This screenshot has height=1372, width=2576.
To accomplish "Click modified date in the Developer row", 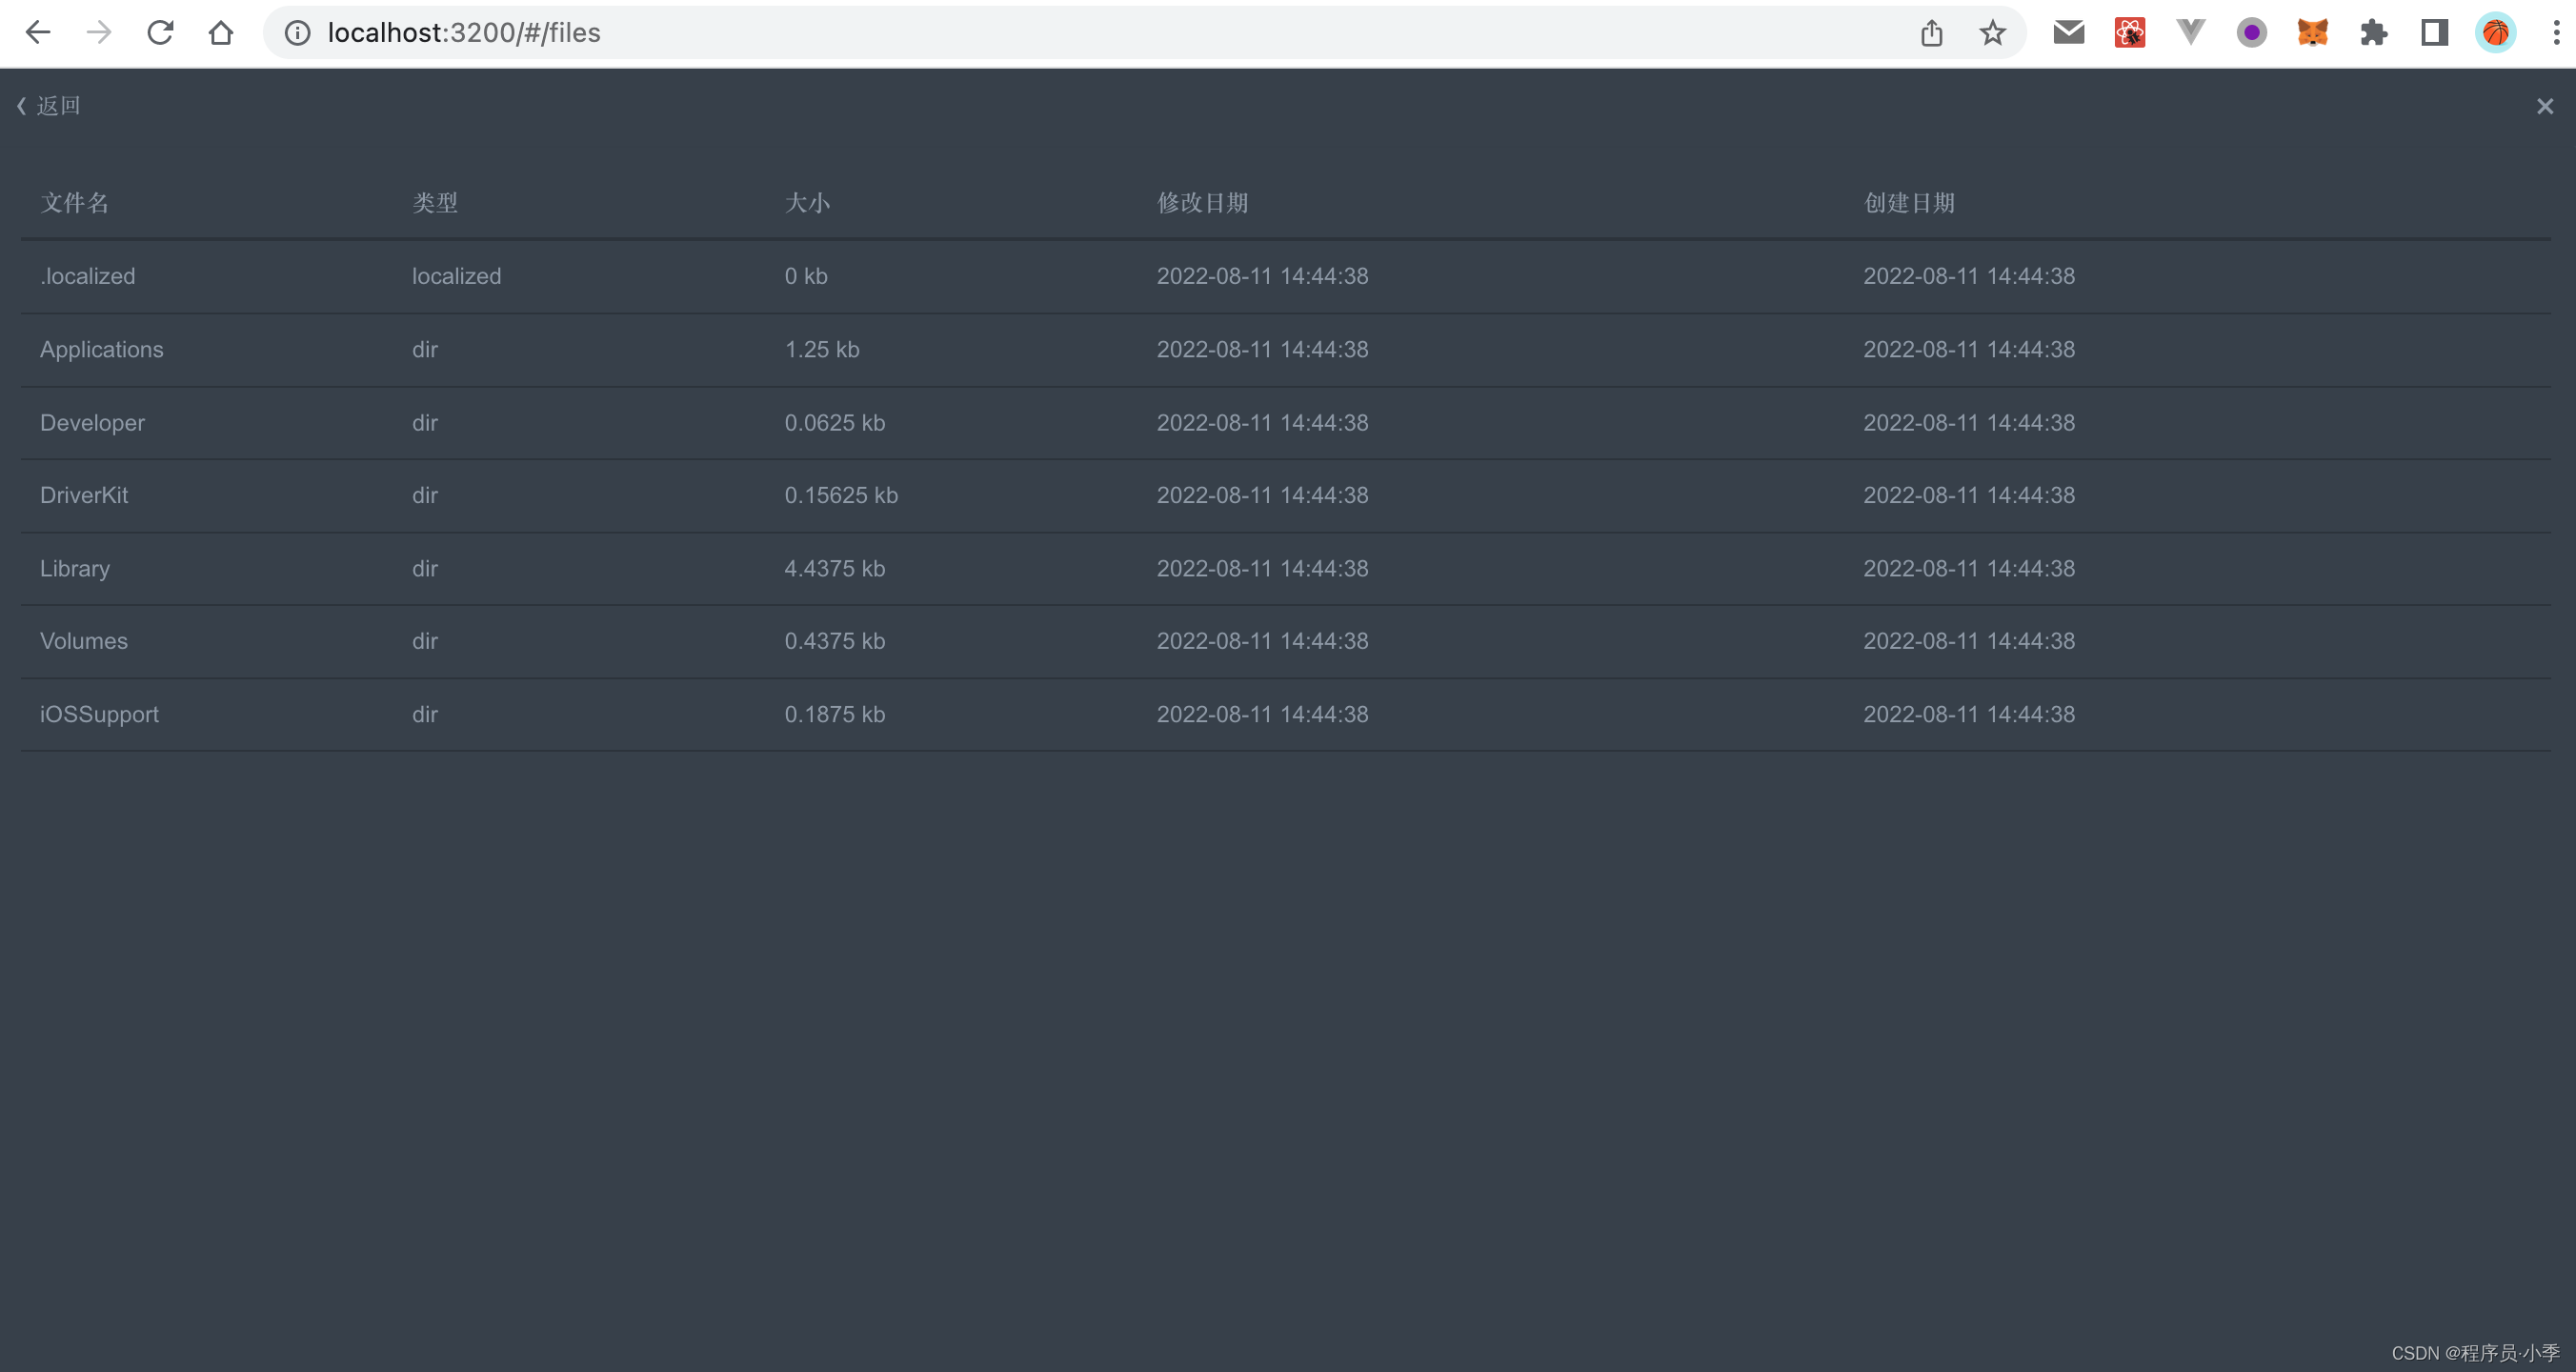I will [1263, 423].
